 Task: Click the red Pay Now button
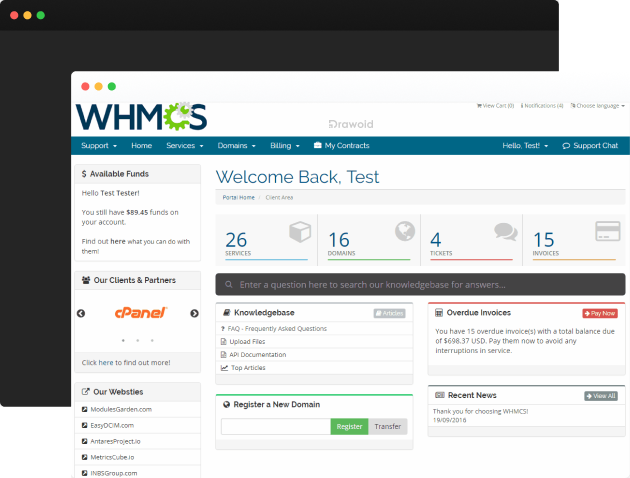[x=600, y=313]
